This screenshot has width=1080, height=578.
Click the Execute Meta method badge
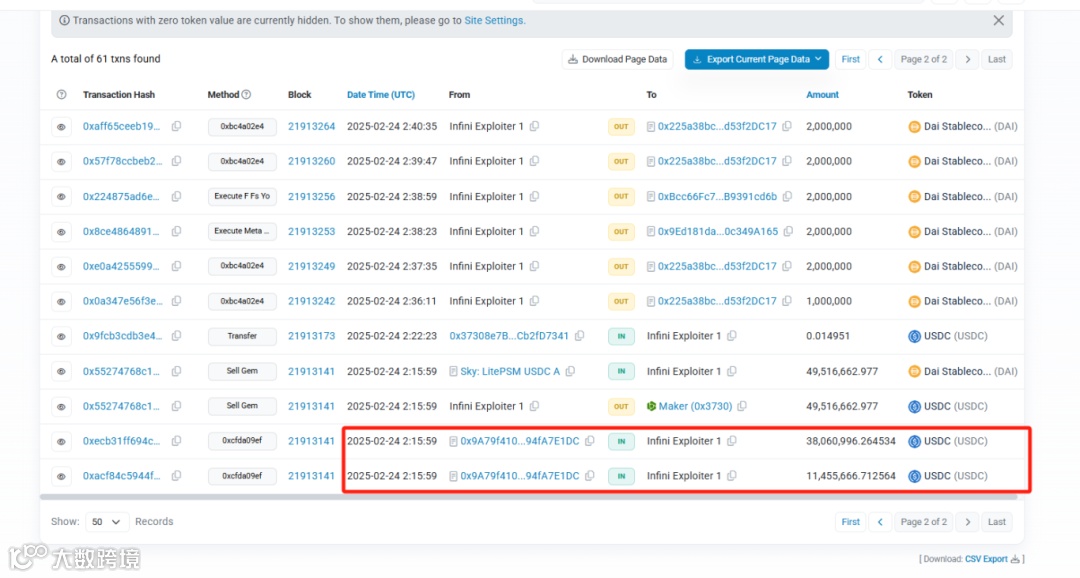[x=242, y=231]
